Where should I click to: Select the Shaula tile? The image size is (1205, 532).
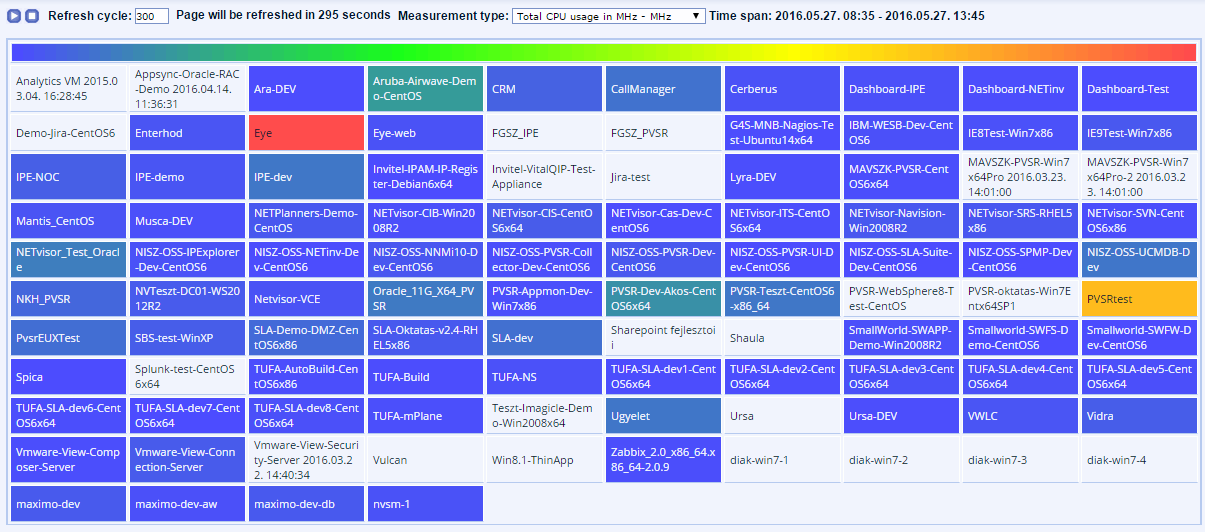(x=781, y=338)
